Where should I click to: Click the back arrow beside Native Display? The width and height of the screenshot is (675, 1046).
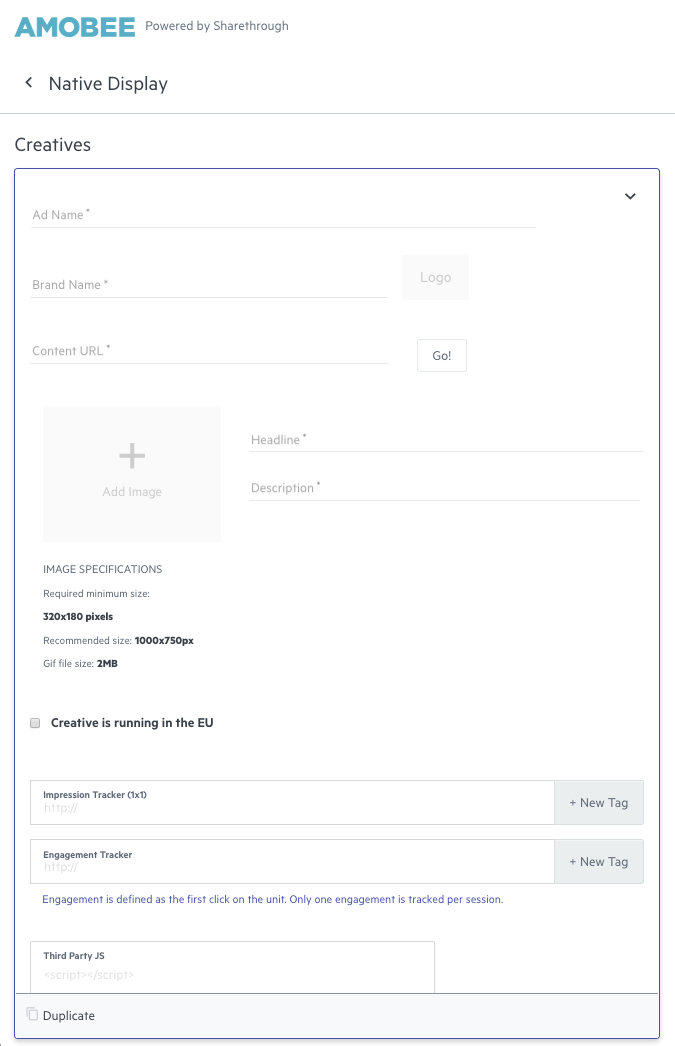pyautogui.click(x=29, y=83)
